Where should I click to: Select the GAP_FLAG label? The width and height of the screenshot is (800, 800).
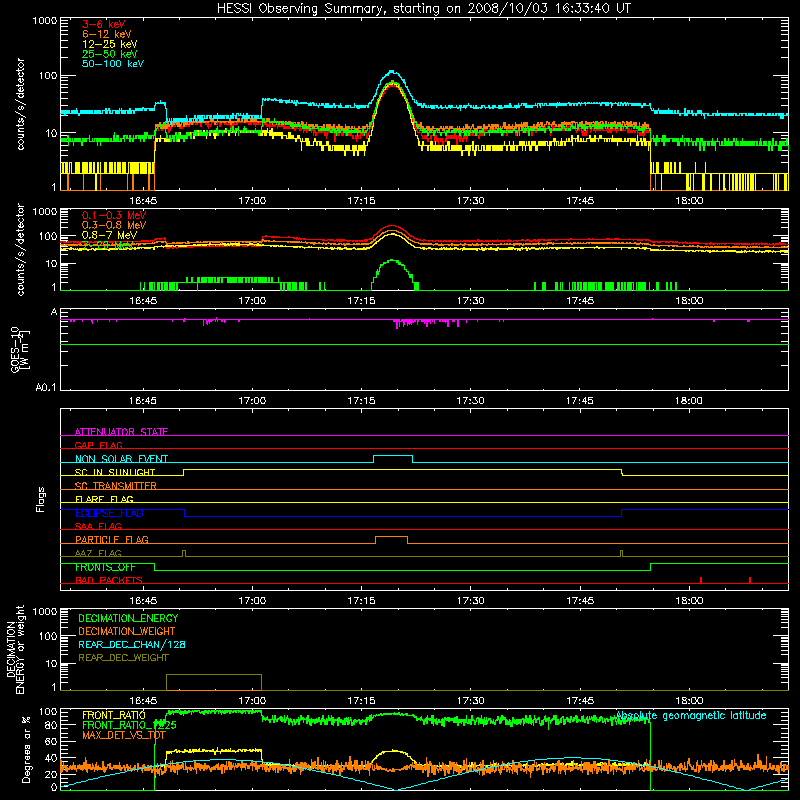(x=98, y=445)
